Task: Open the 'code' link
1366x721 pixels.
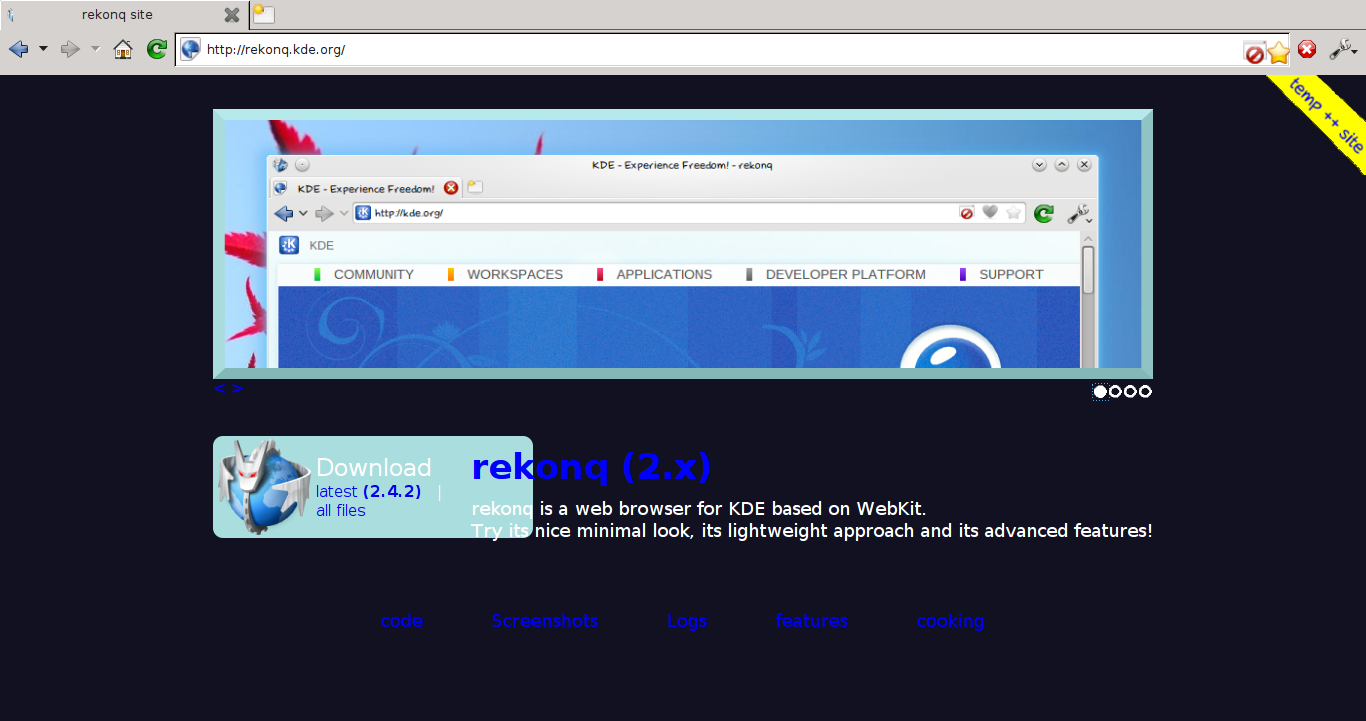Action: click(401, 621)
